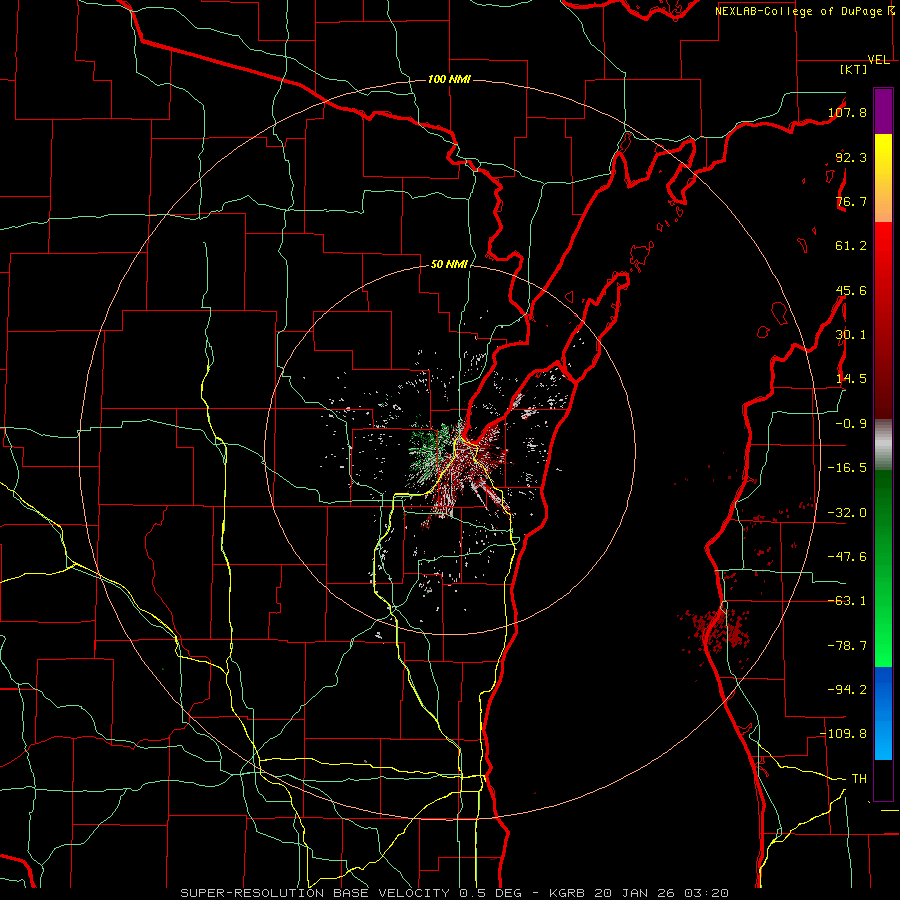The height and width of the screenshot is (900, 900).
Task: Pick the purple segment of the velocity color bar
Action: [x=883, y=111]
